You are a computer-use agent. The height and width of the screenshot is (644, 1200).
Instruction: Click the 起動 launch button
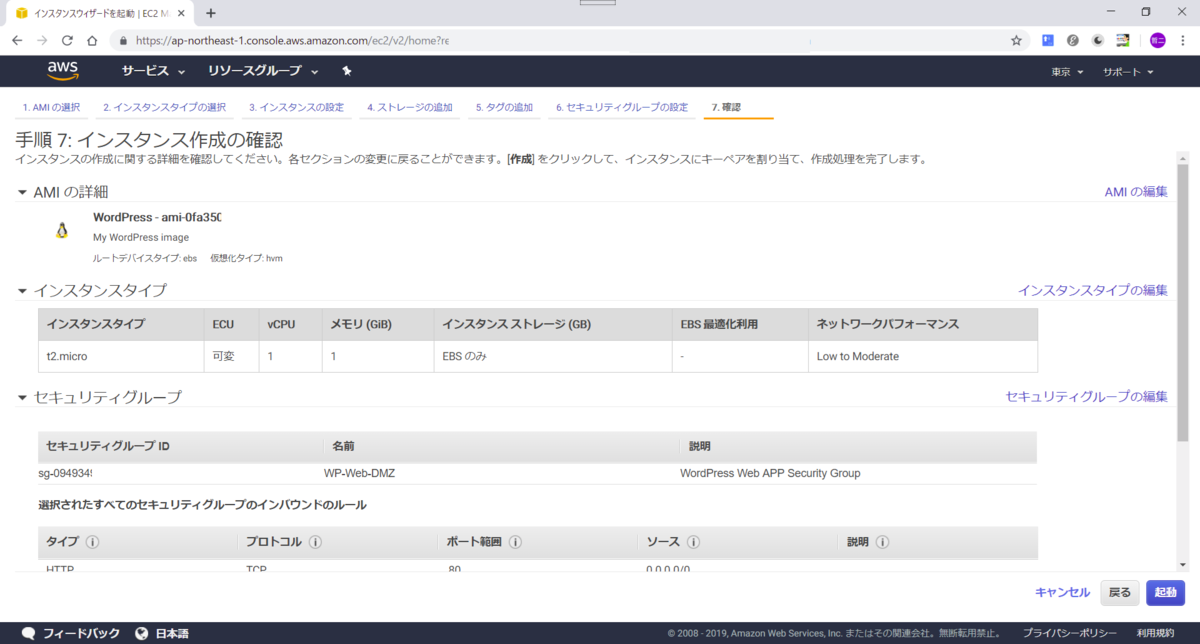[1165, 592]
